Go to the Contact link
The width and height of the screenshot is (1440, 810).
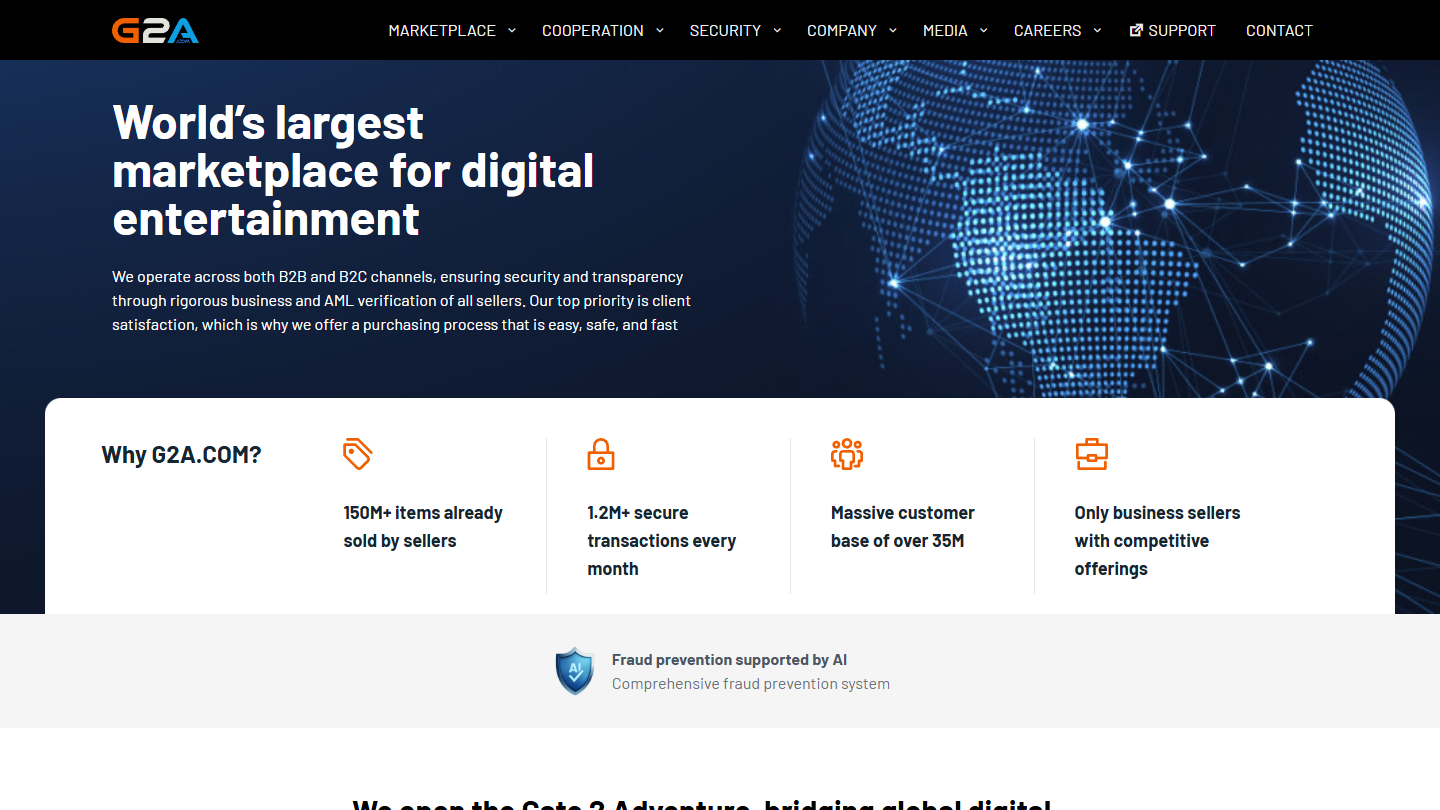click(1279, 30)
